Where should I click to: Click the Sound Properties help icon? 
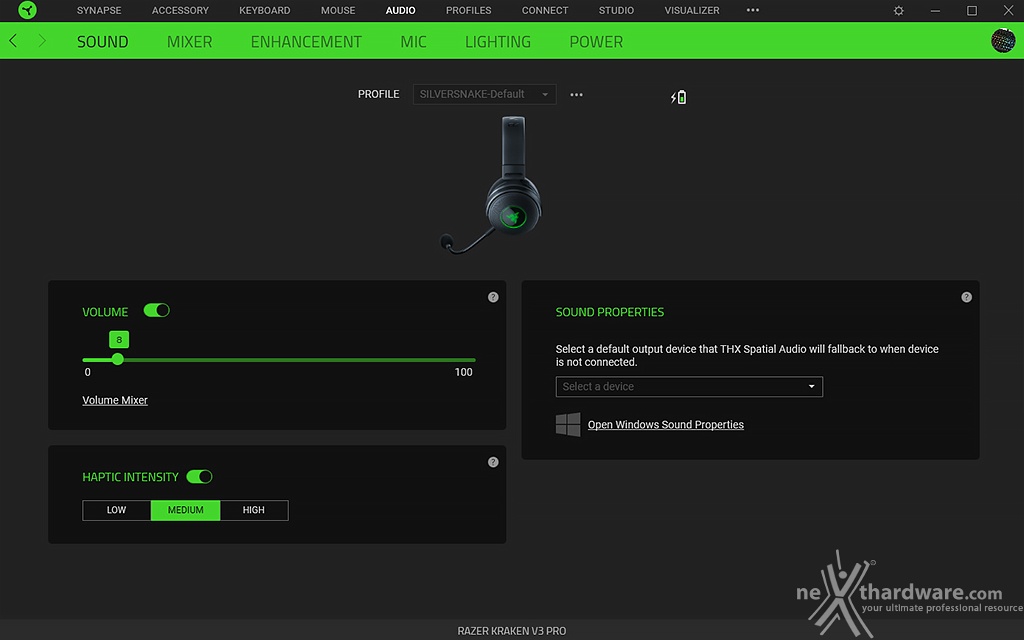point(967,297)
